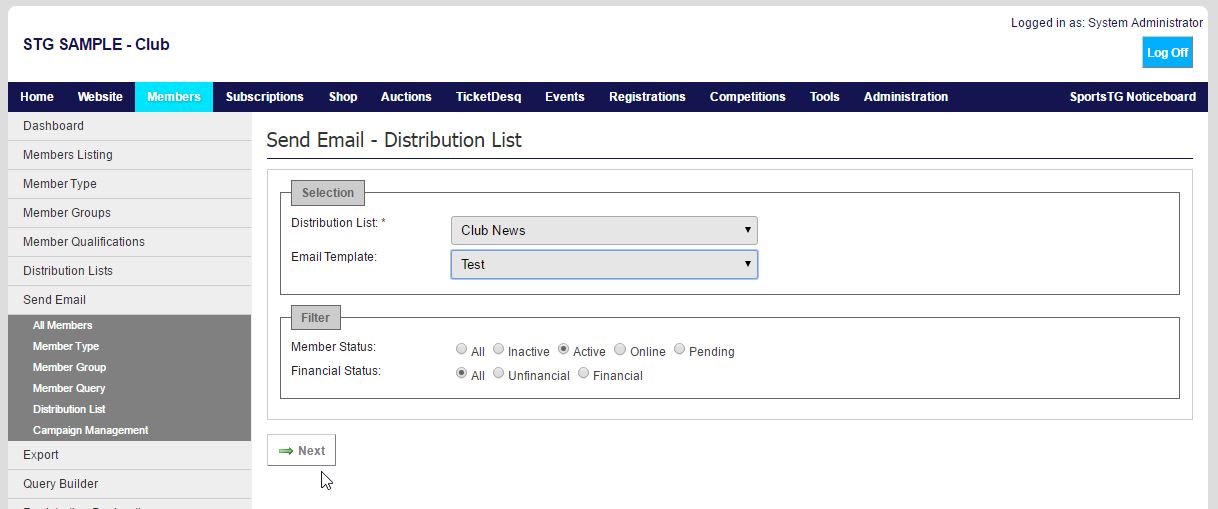Click the Selection group legend

[328, 193]
